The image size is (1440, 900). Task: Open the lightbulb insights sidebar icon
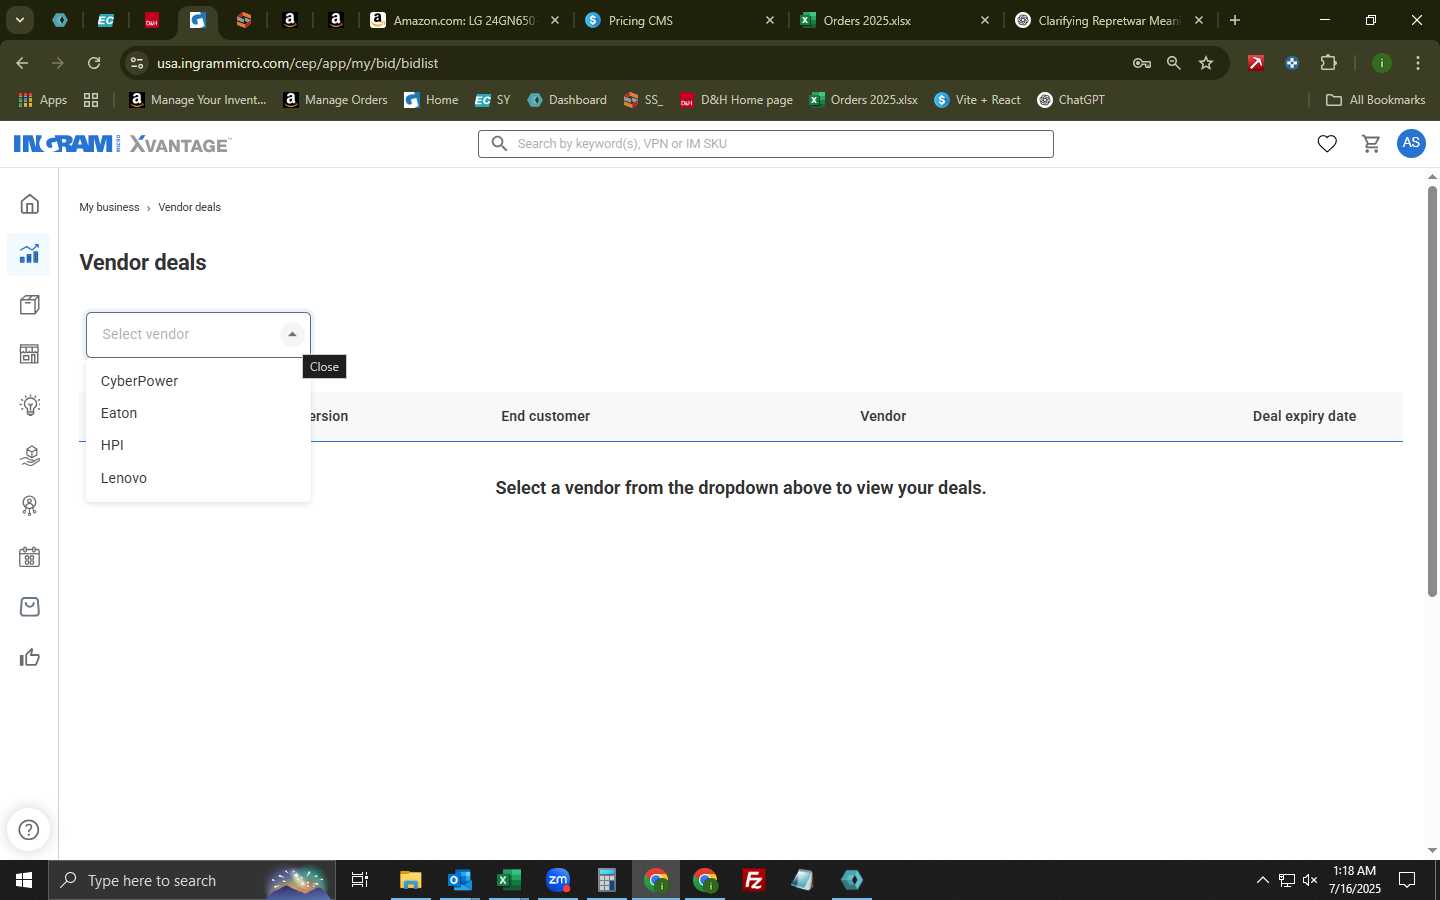tap(30, 405)
